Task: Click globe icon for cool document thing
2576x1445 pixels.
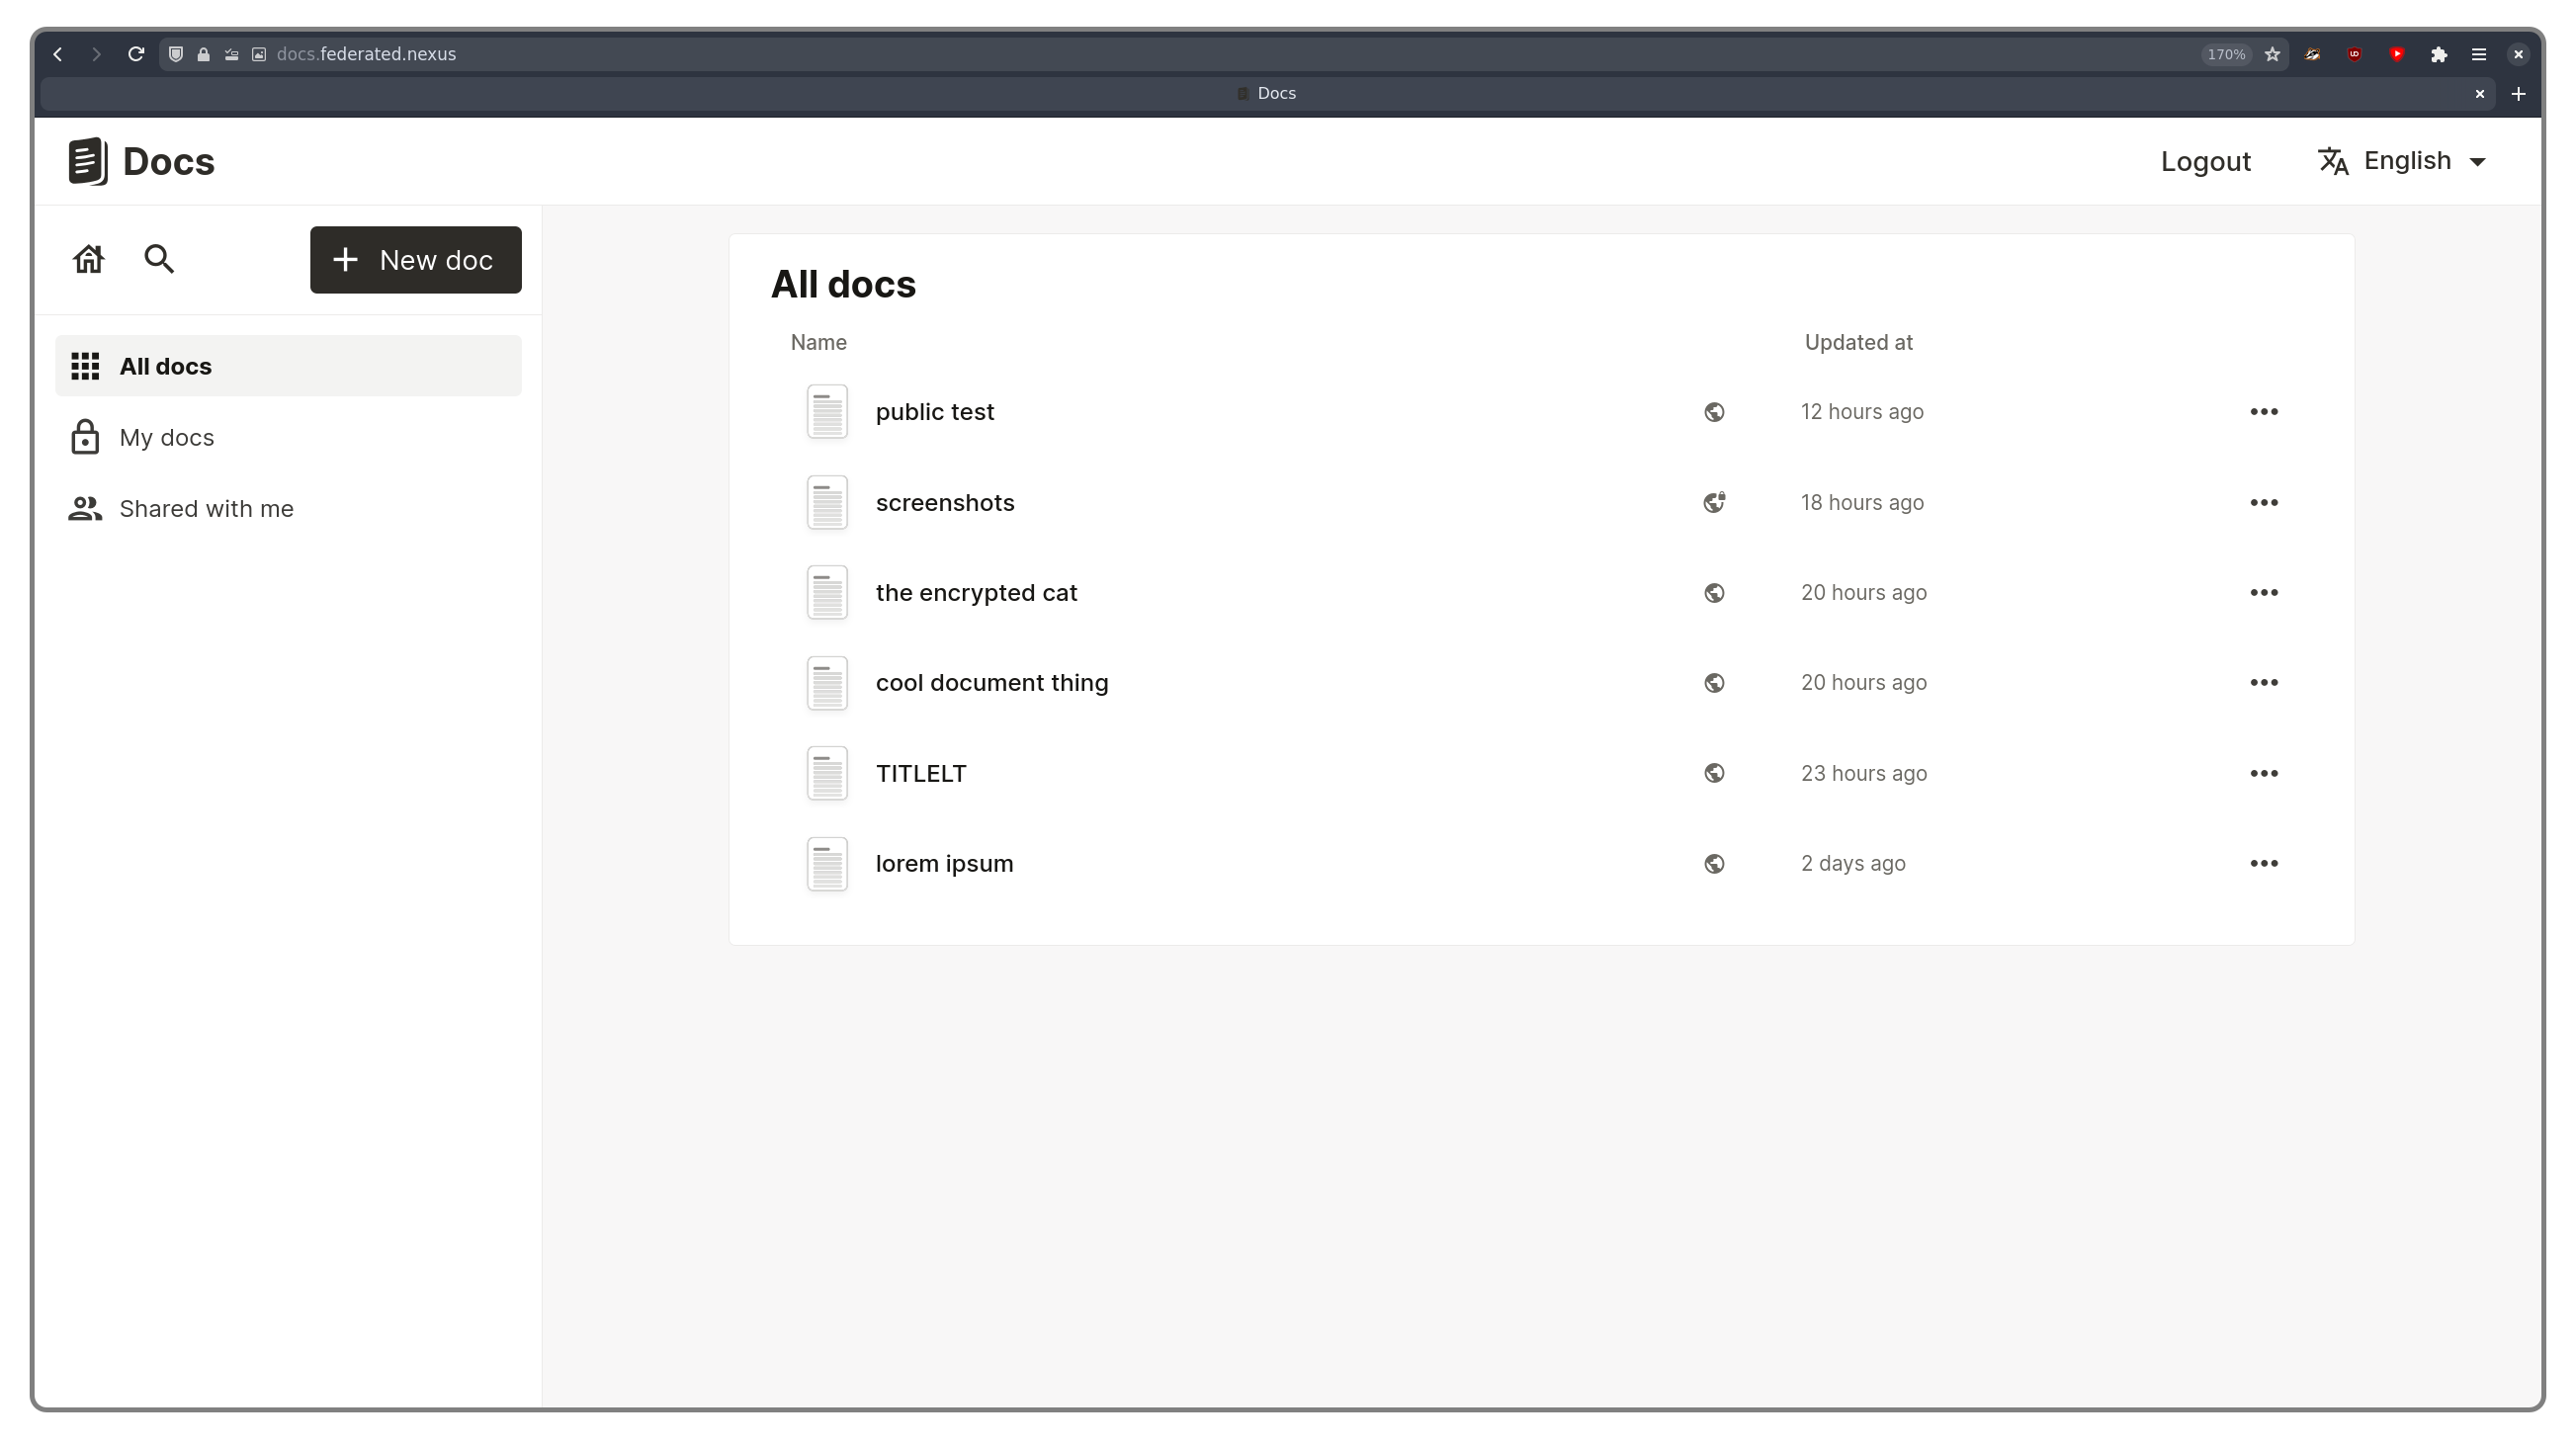Action: [1714, 683]
